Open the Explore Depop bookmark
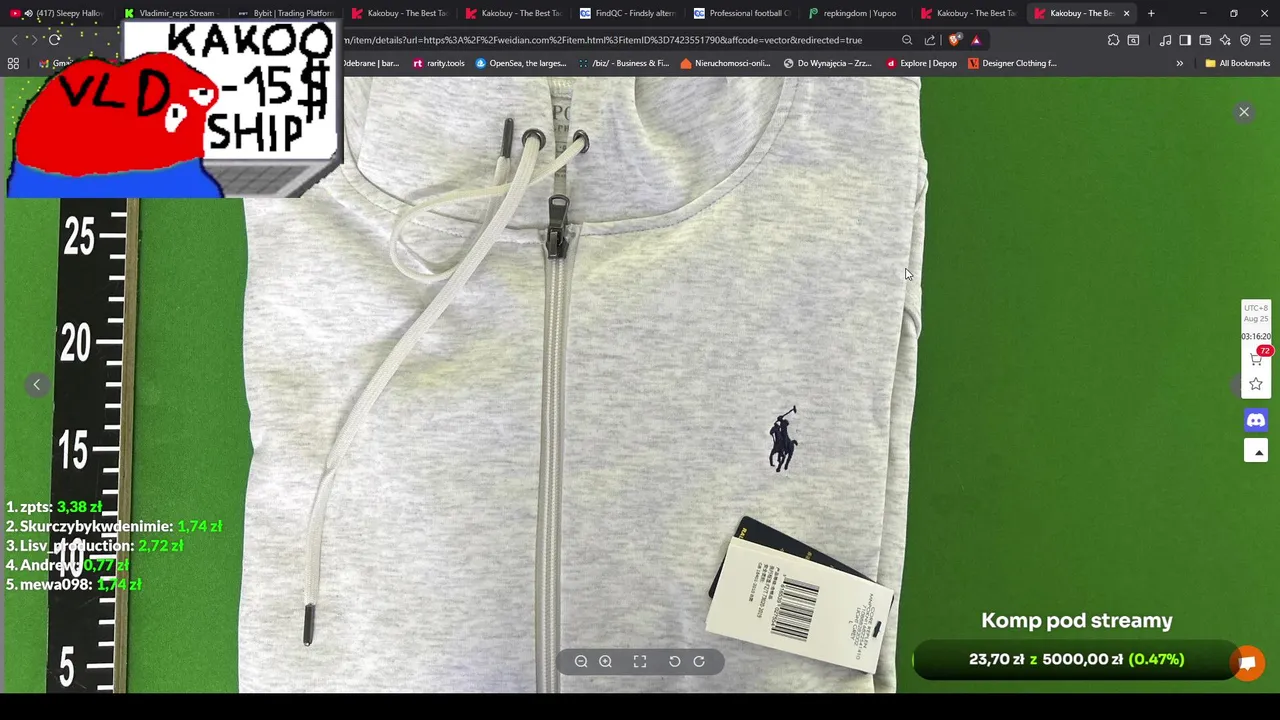The height and width of the screenshot is (720, 1280). [x=921, y=63]
